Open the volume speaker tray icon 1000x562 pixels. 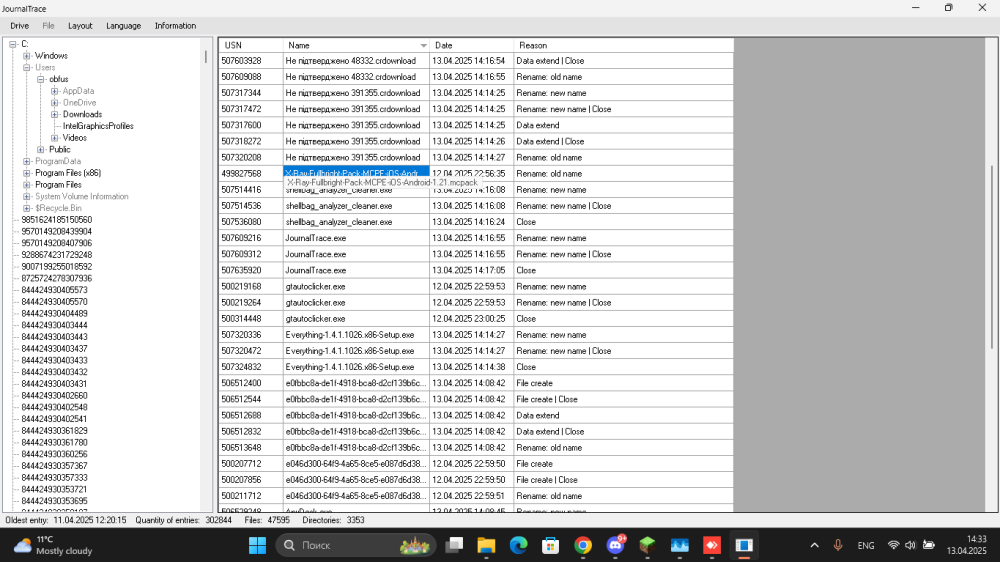pos(910,545)
